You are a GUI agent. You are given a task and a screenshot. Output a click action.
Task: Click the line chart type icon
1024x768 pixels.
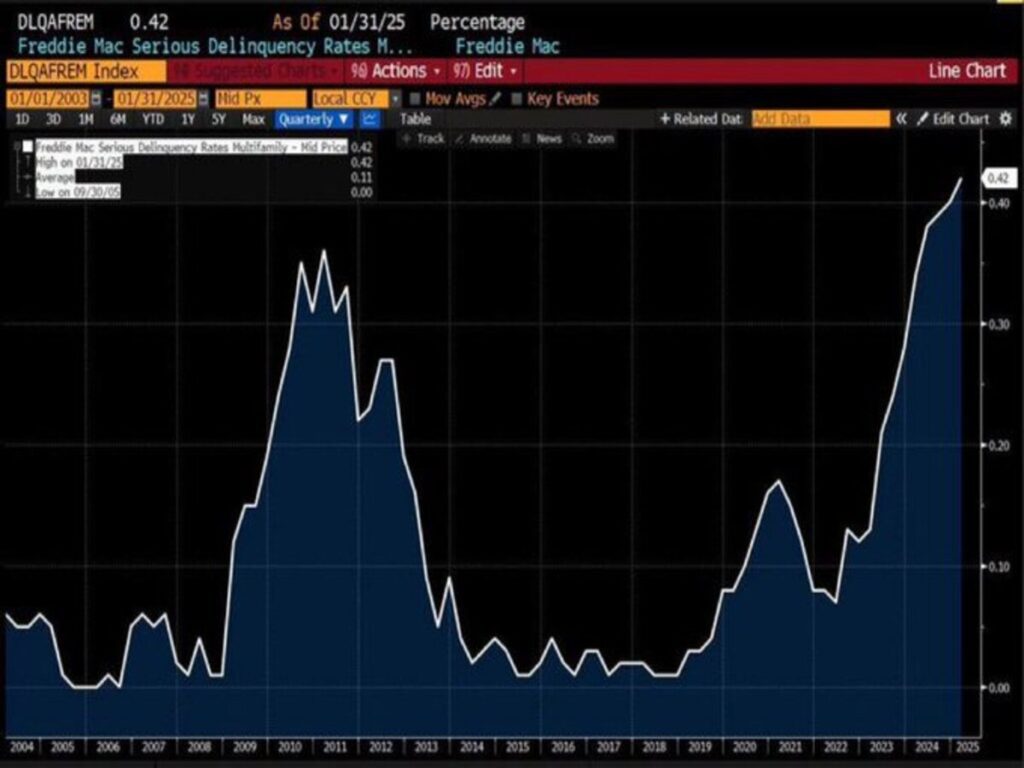click(x=370, y=119)
